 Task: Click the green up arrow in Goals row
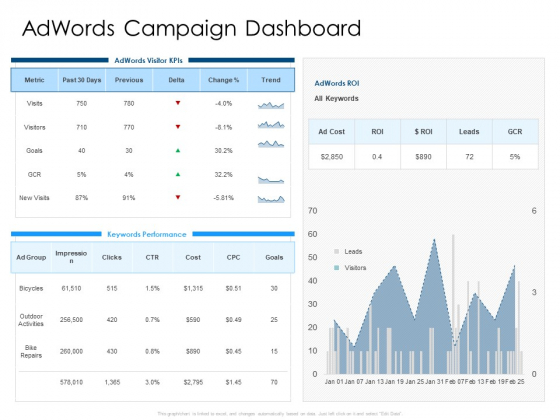point(178,150)
